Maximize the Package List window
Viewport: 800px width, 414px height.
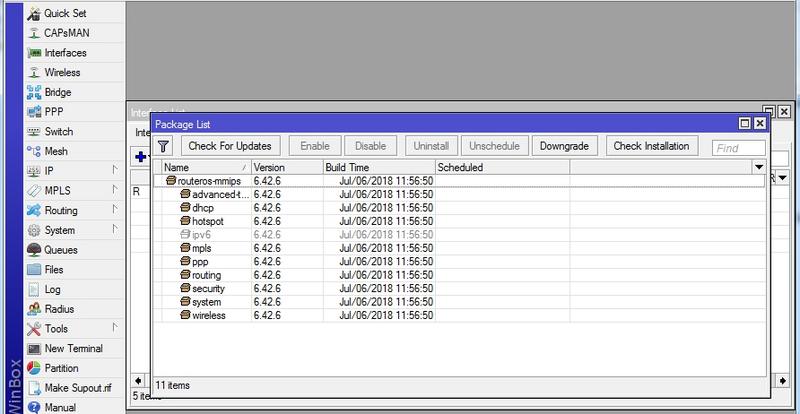pos(745,124)
